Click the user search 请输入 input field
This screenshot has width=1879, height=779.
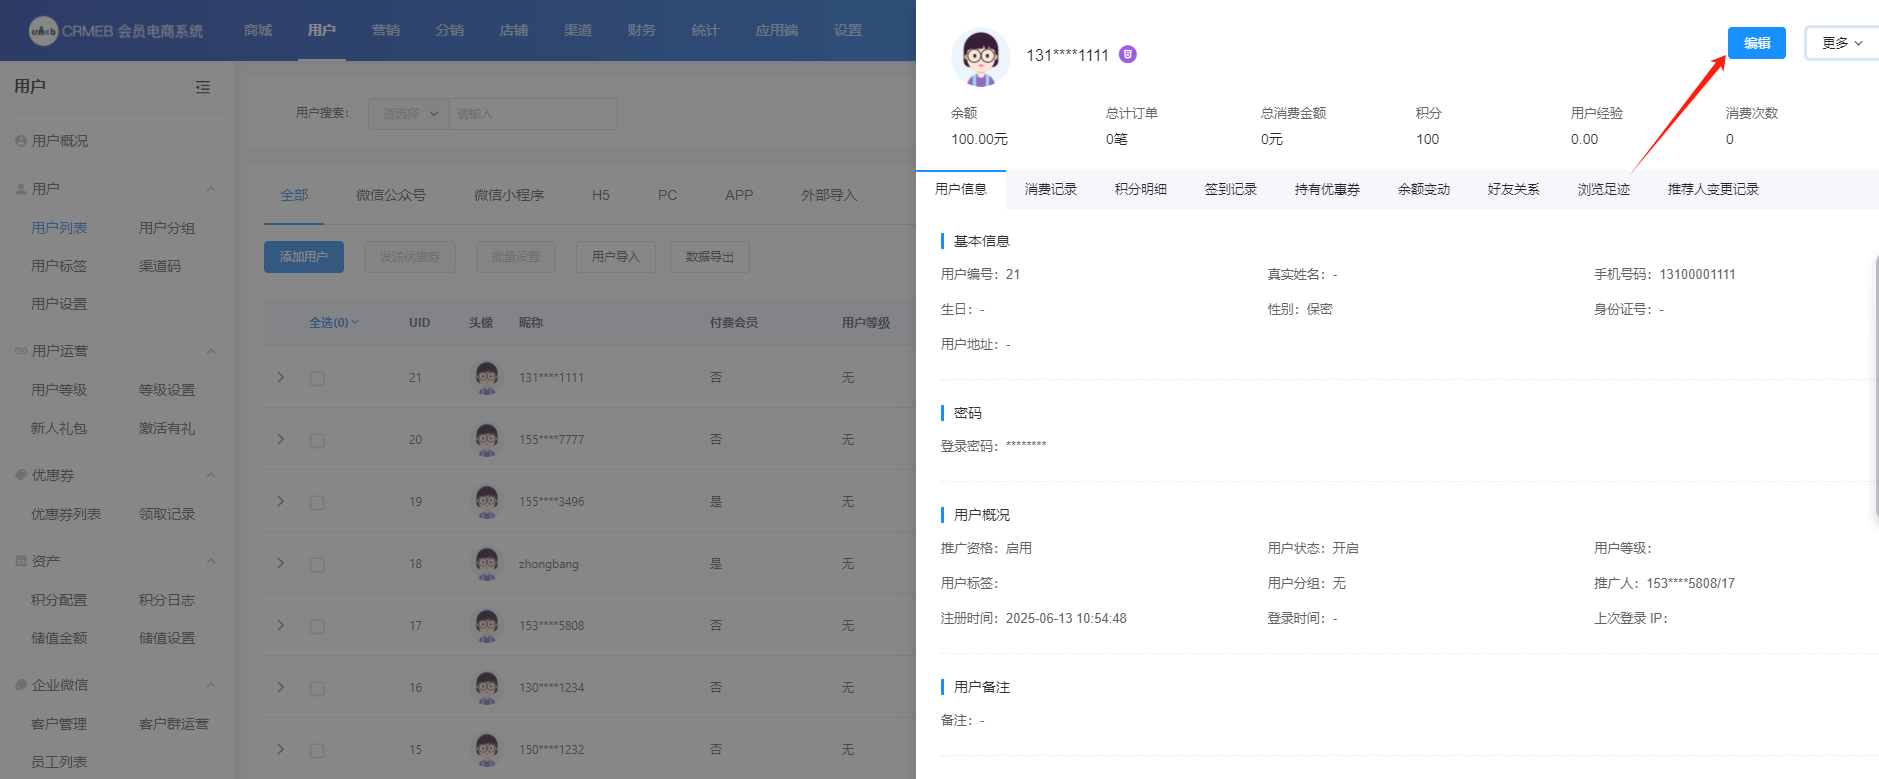tap(532, 114)
